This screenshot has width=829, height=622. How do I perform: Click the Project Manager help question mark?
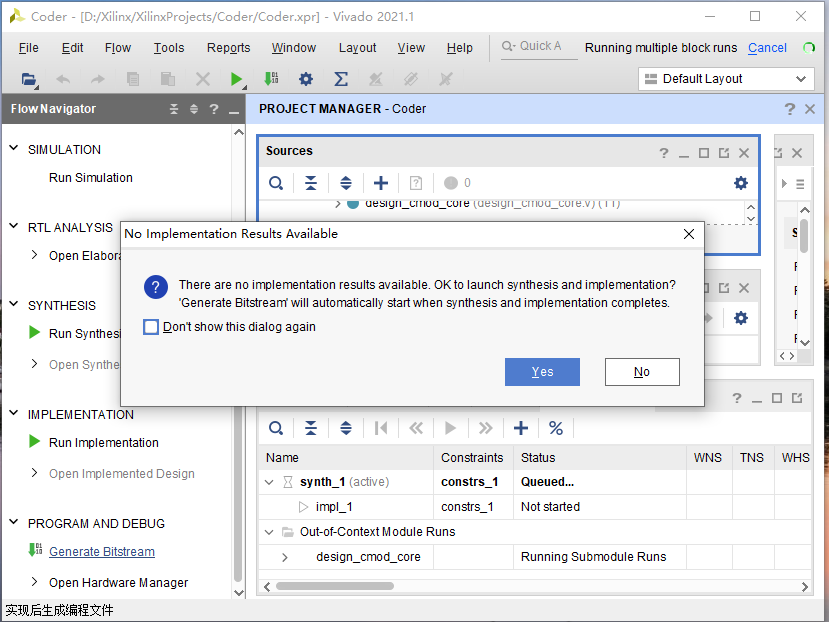pyautogui.click(x=789, y=109)
